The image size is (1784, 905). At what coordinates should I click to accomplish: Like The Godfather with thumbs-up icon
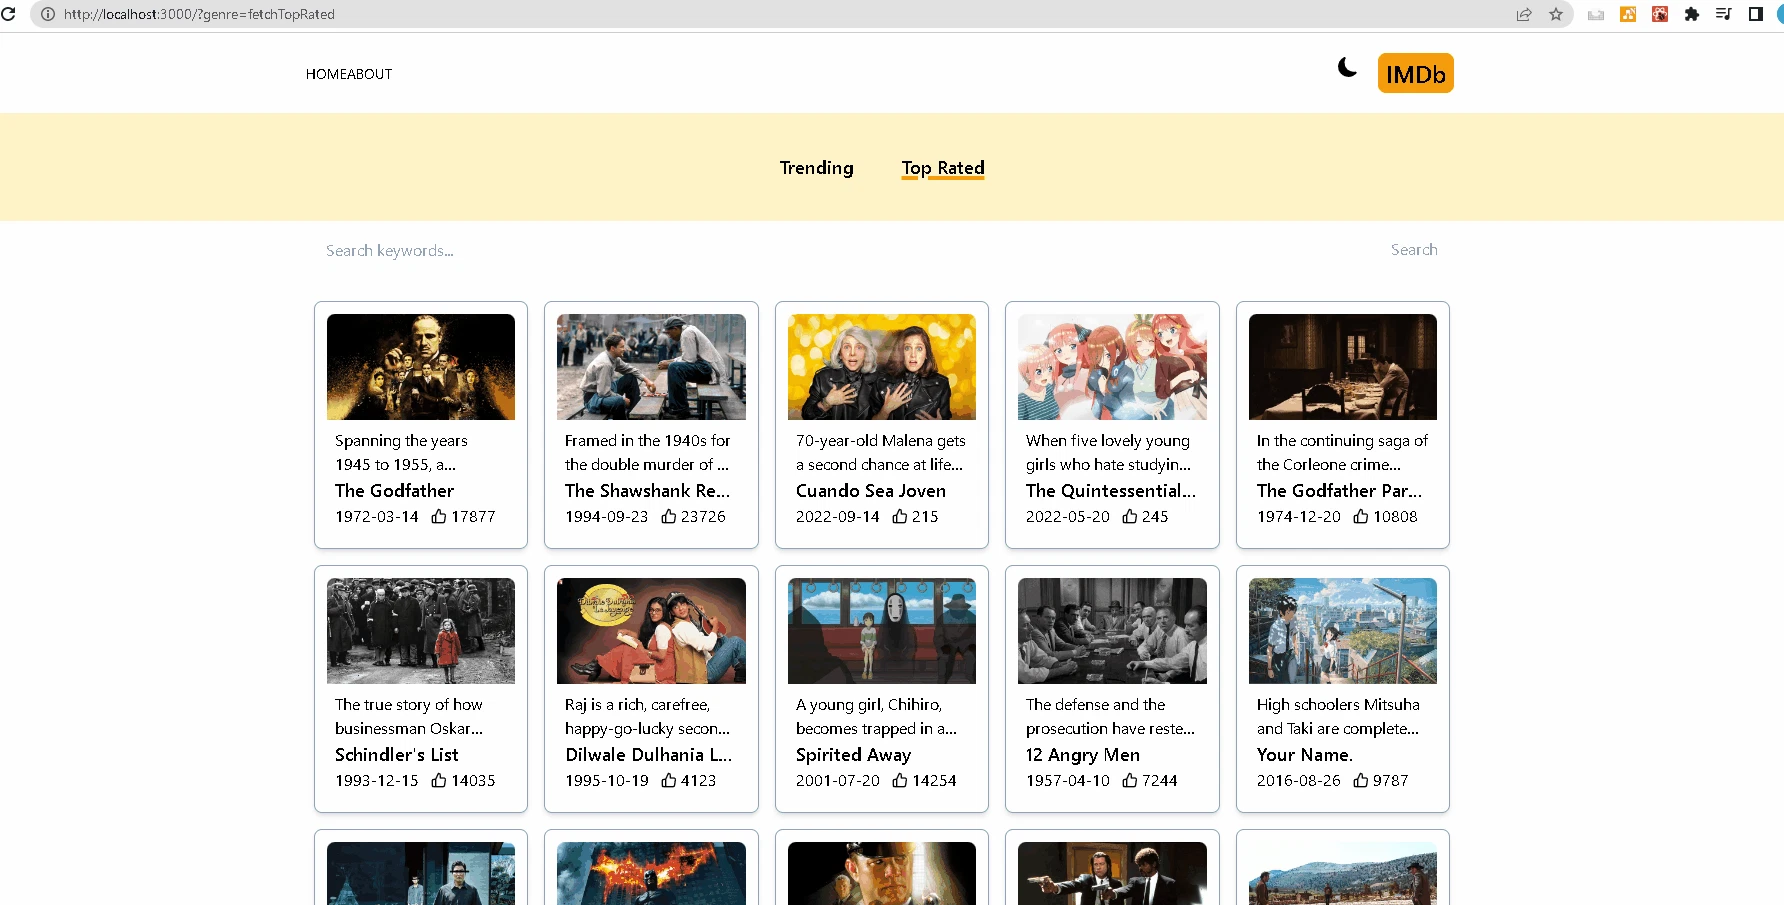tap(439, 516)
